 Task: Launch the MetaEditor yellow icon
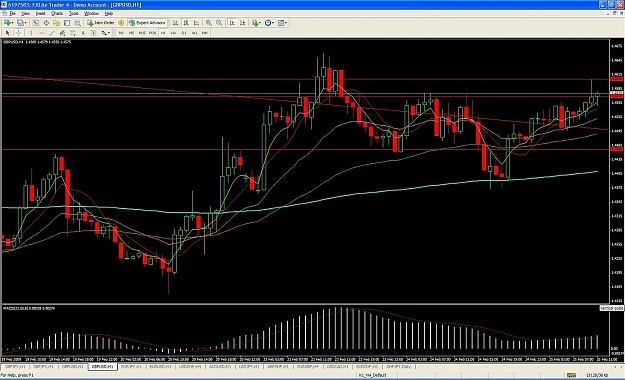click(121, 23)
